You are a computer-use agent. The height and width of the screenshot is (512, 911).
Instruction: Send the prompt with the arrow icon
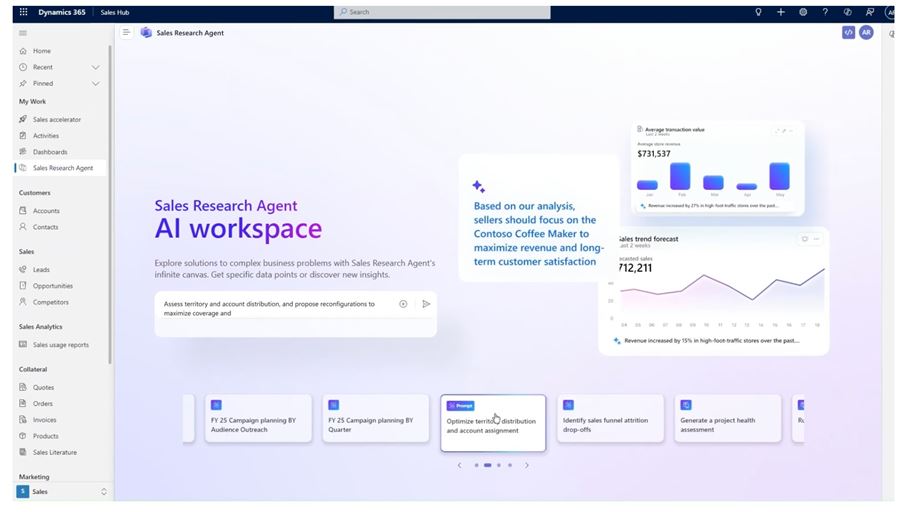426,304
